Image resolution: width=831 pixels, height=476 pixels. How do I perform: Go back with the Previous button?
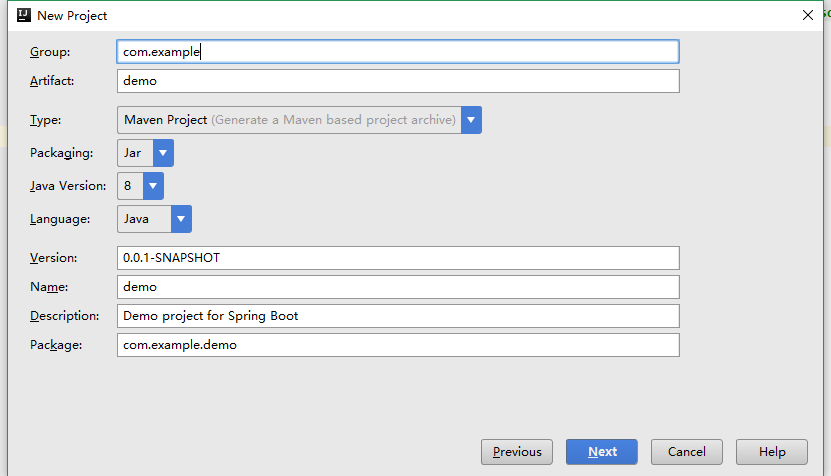coord(517,452)
